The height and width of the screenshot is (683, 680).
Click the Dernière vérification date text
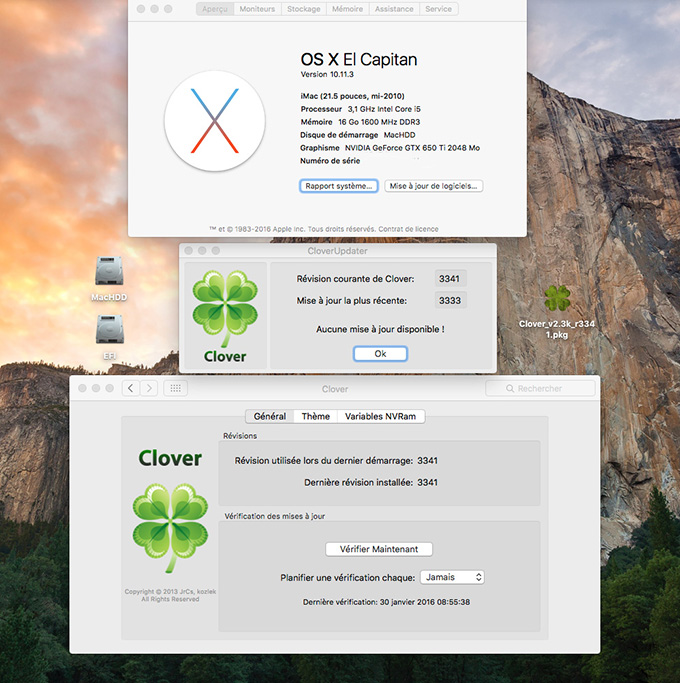[x=386, y=602]
